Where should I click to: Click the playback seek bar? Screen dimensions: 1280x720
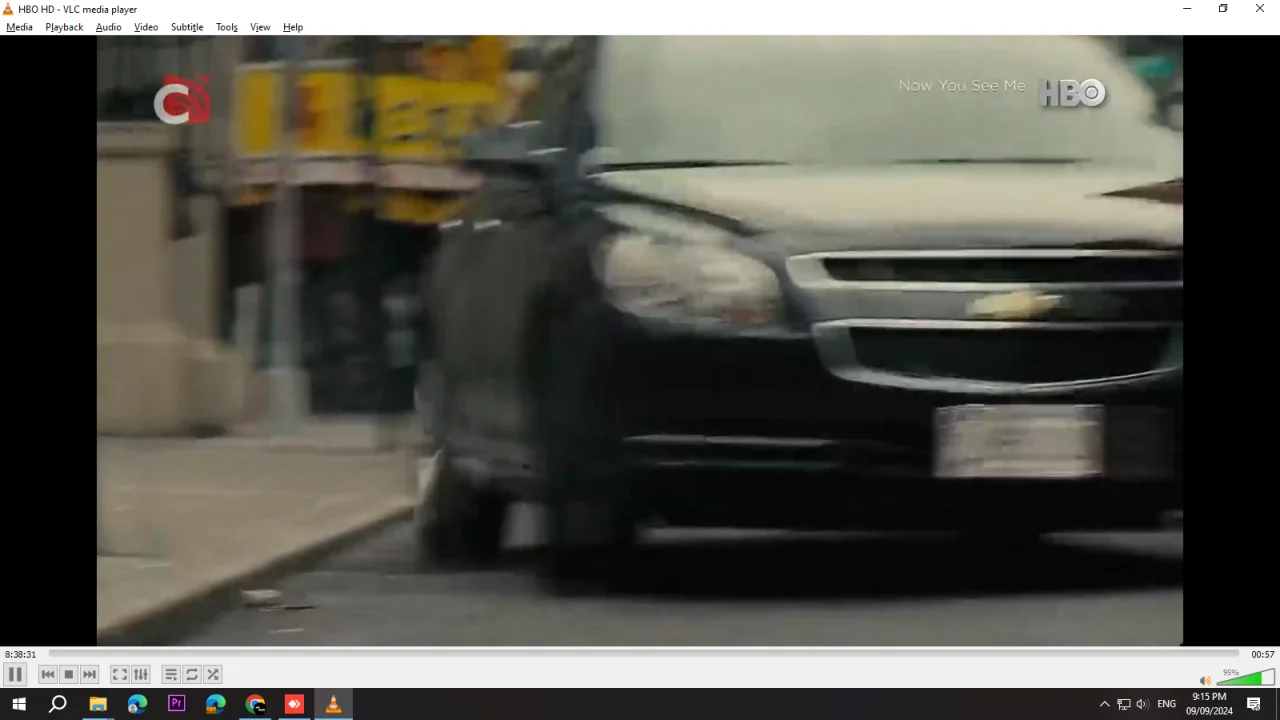pyautogui.click(x=643, y=654)
